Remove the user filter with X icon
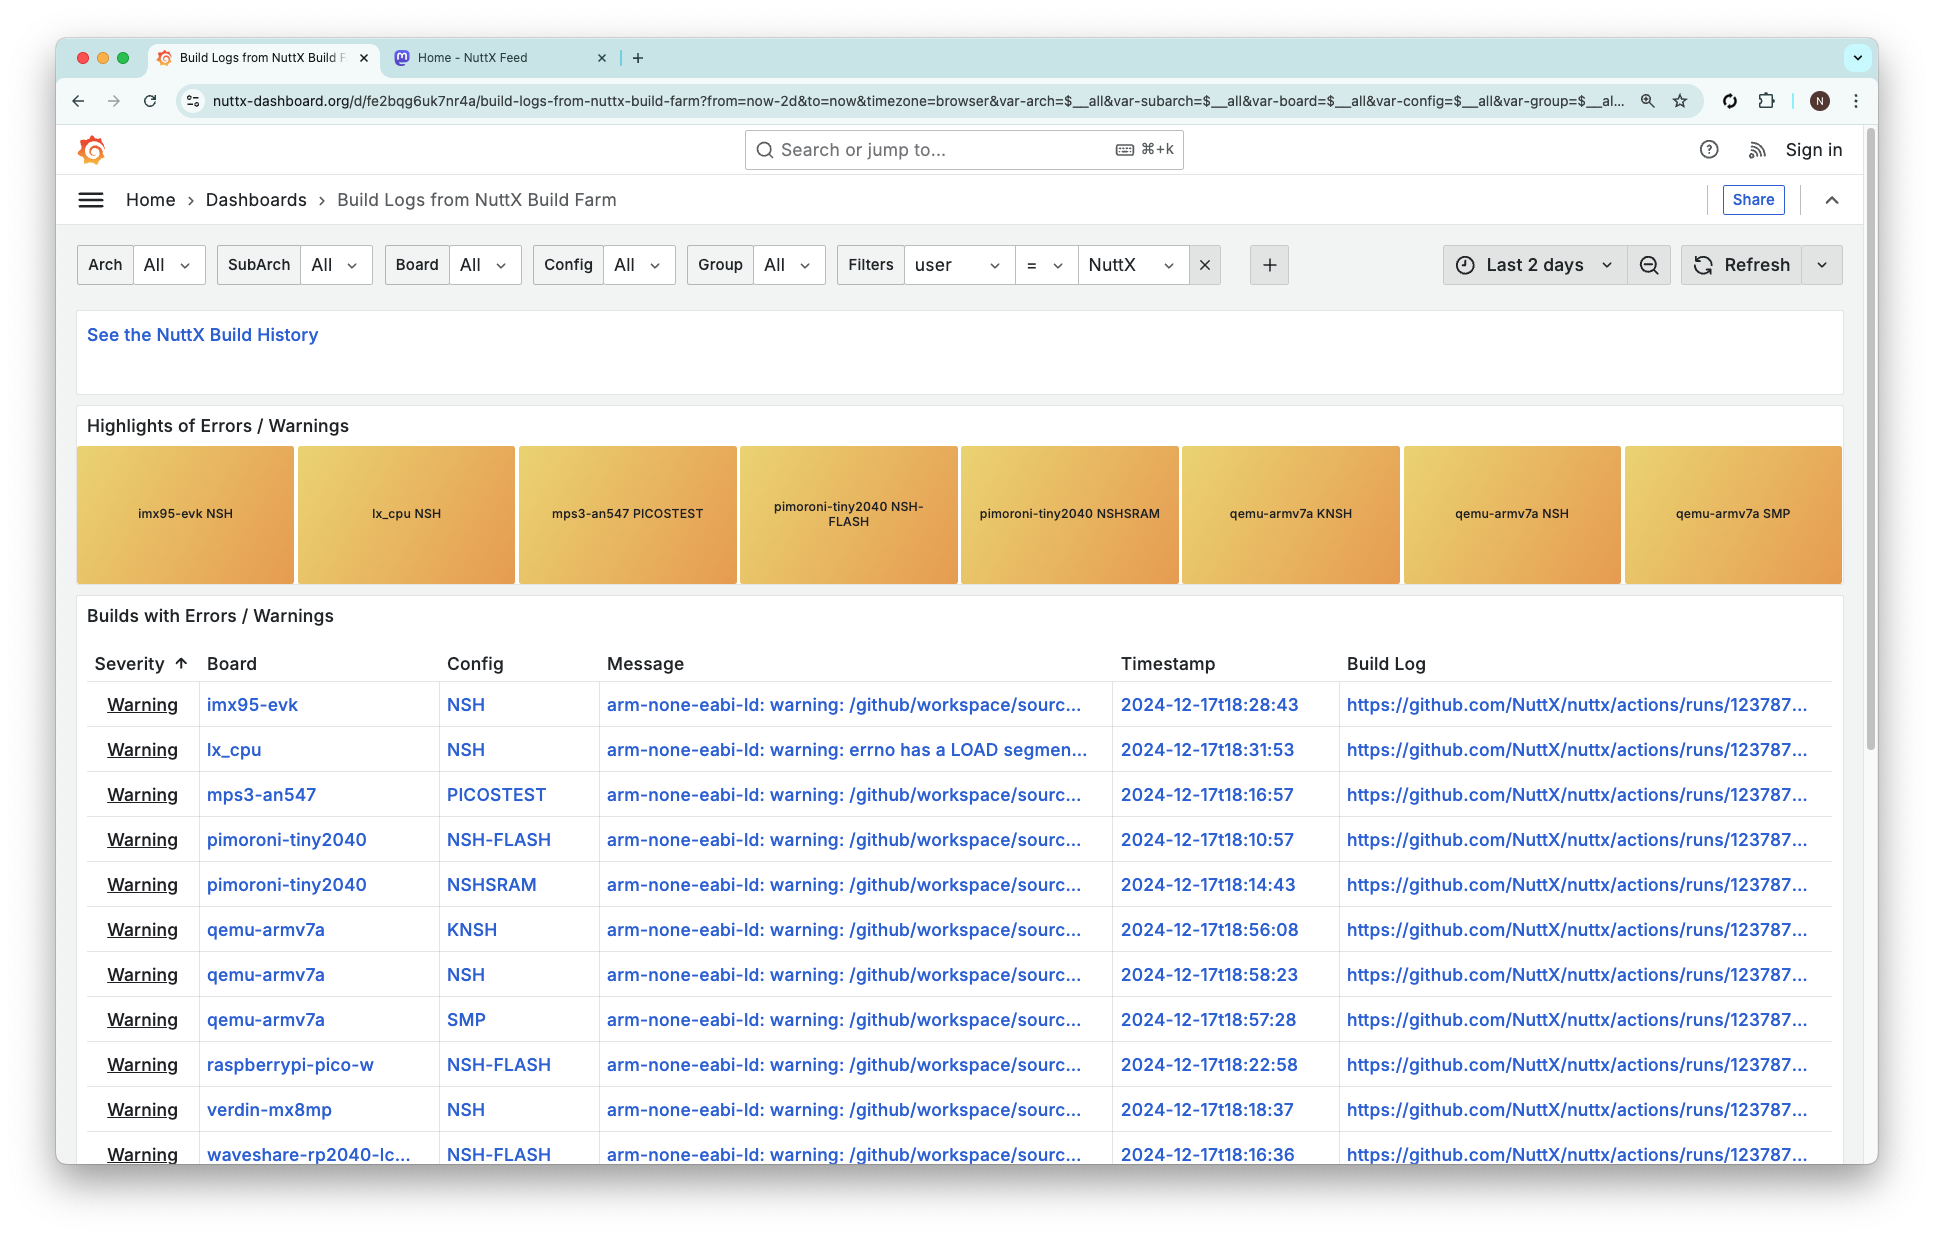This screenshot has height=1238, width=1934. coord(1205,265)
